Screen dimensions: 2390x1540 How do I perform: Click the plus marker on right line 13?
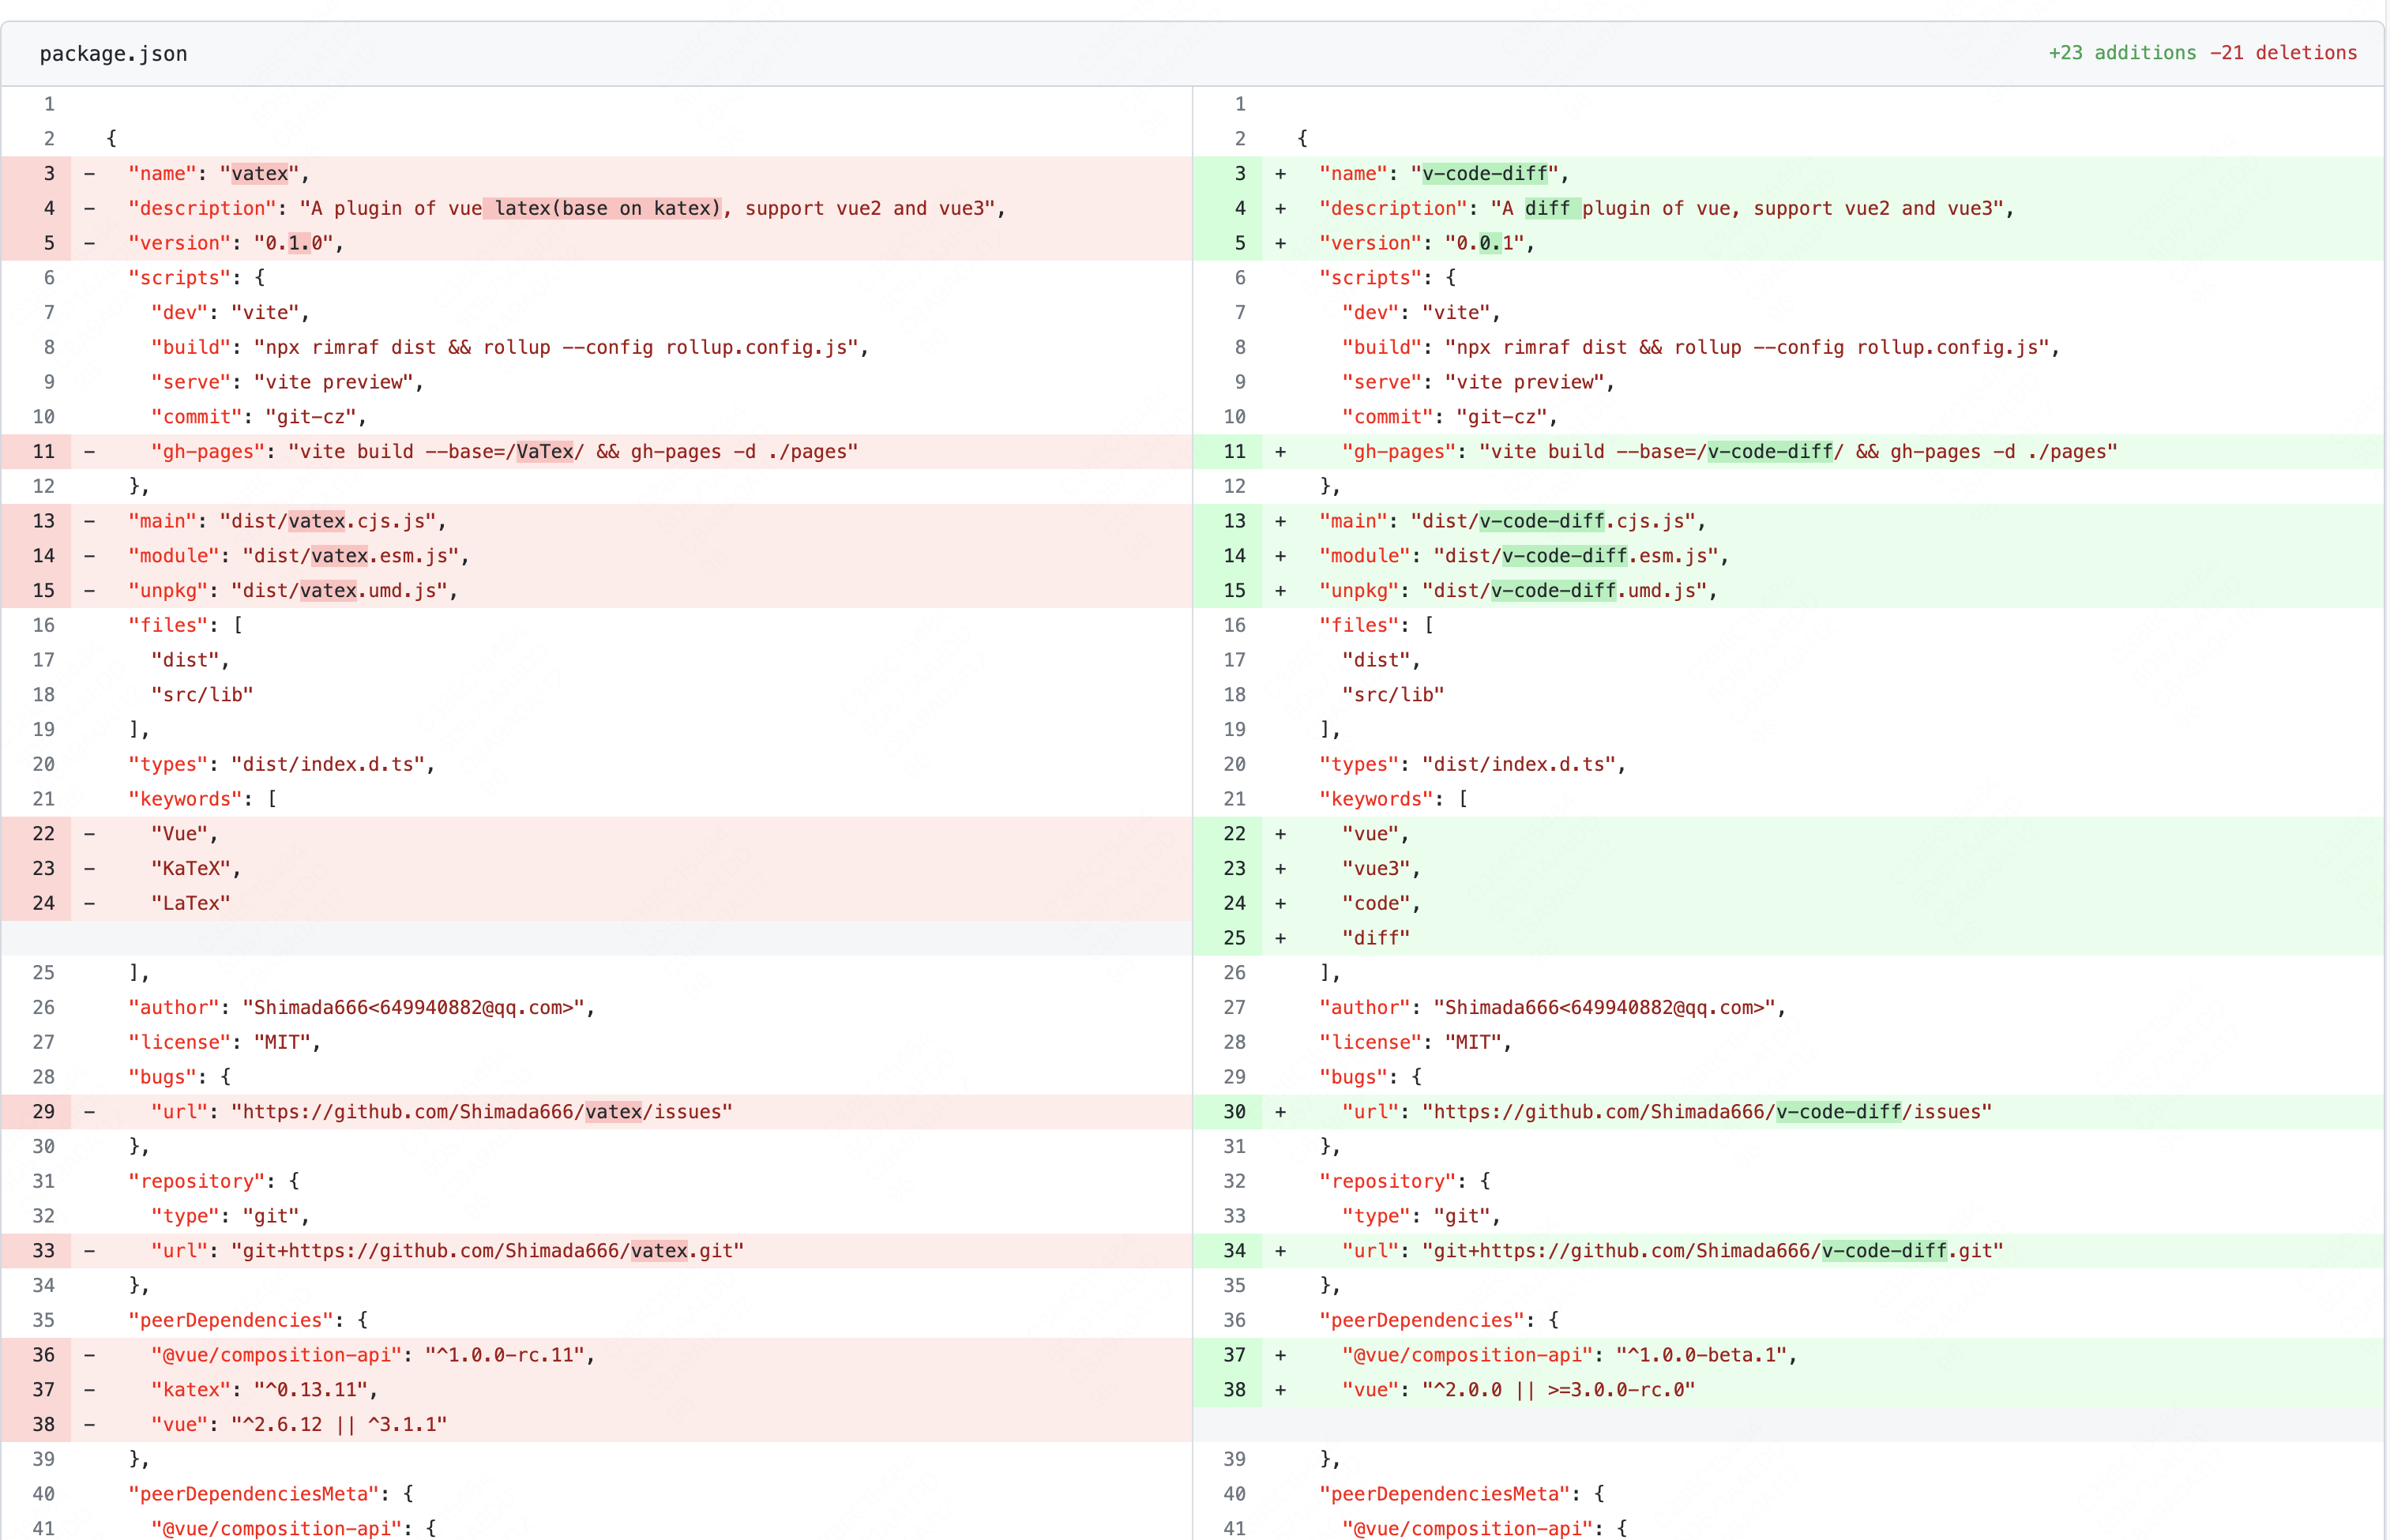coord(1280,521)
